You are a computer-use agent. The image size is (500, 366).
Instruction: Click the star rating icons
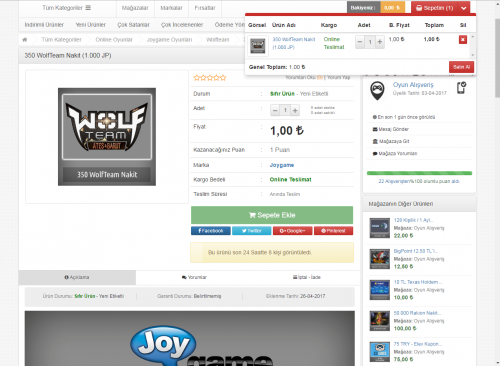point(210,78)
